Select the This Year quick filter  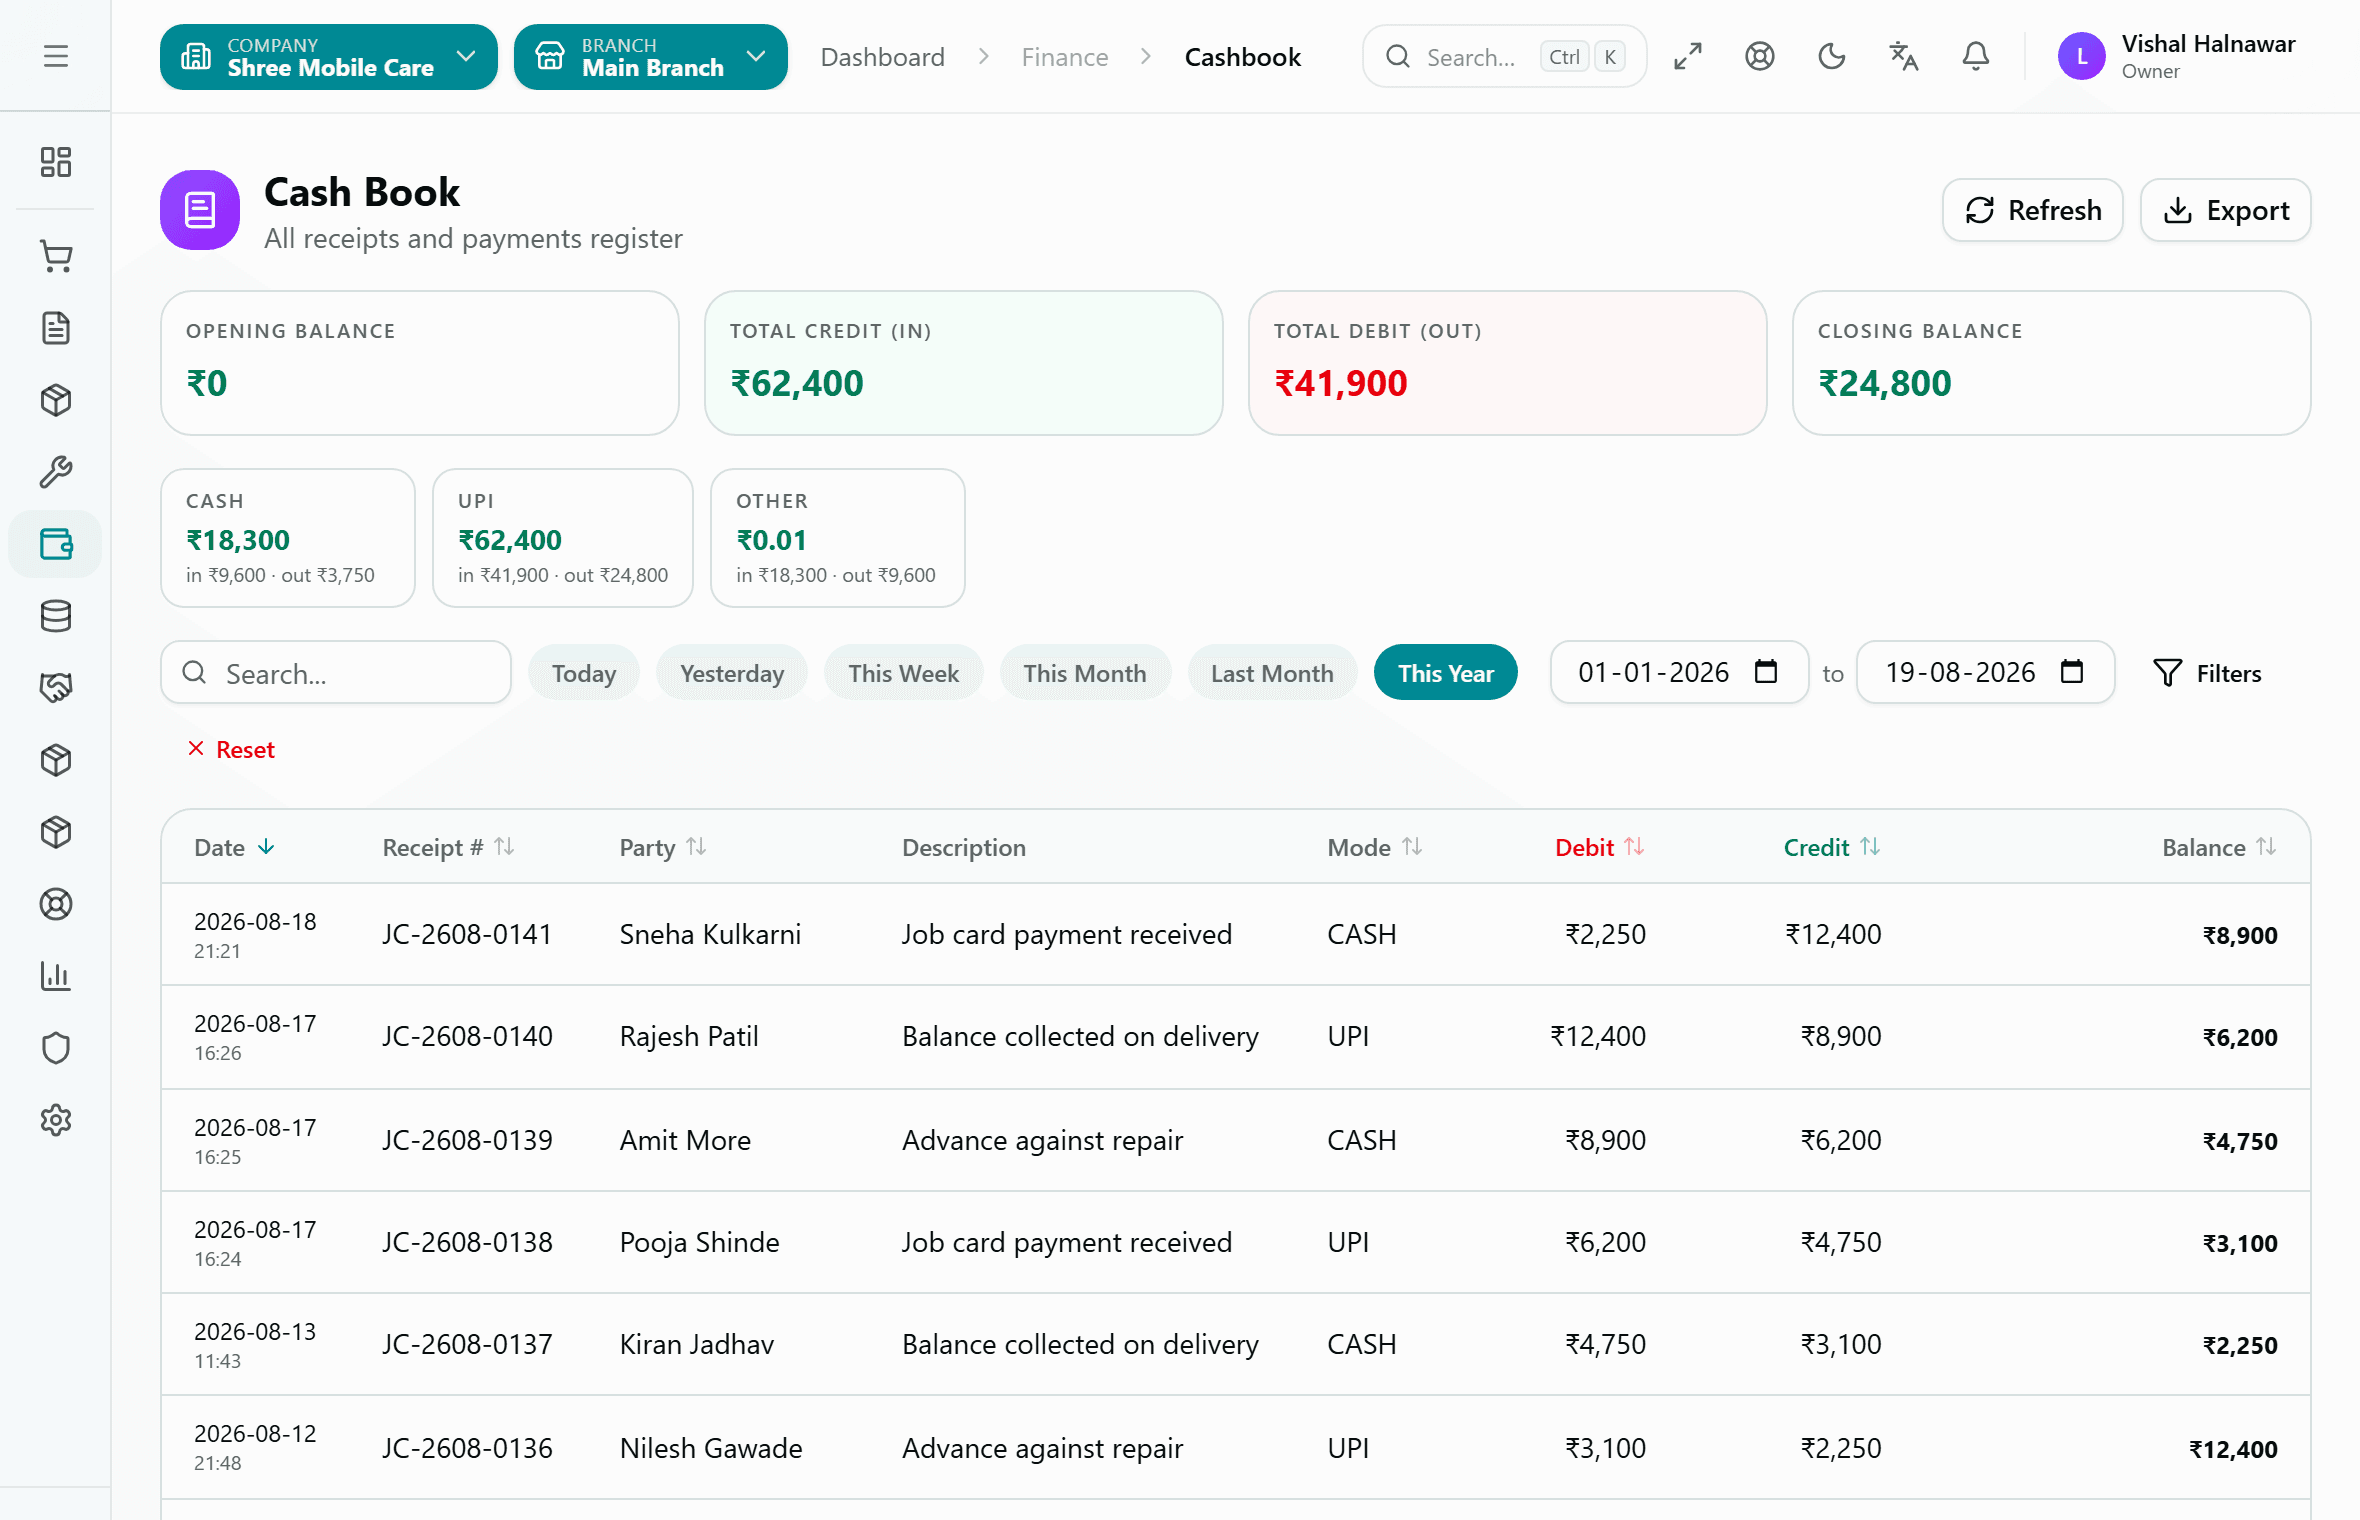(x=1446, y=673)
